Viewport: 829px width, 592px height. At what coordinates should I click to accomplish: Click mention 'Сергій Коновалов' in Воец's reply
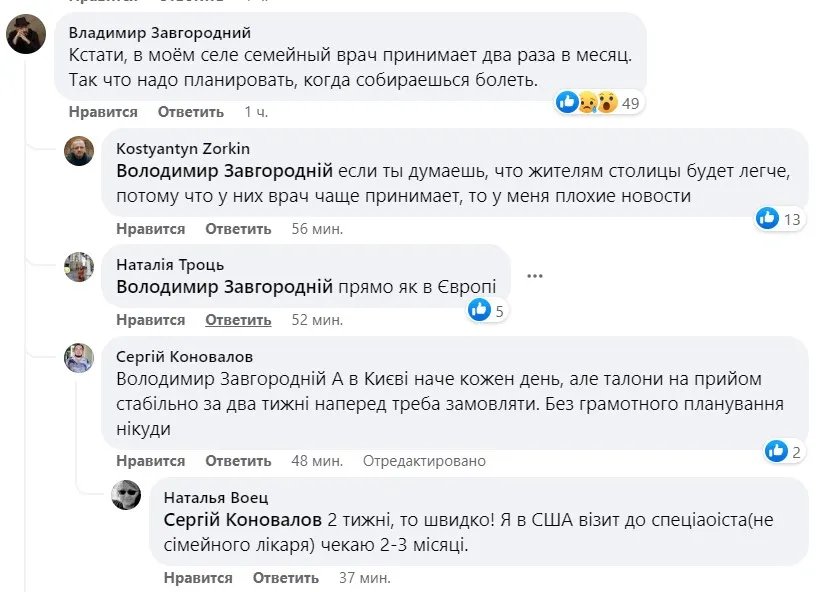click(x=242, y=521)
